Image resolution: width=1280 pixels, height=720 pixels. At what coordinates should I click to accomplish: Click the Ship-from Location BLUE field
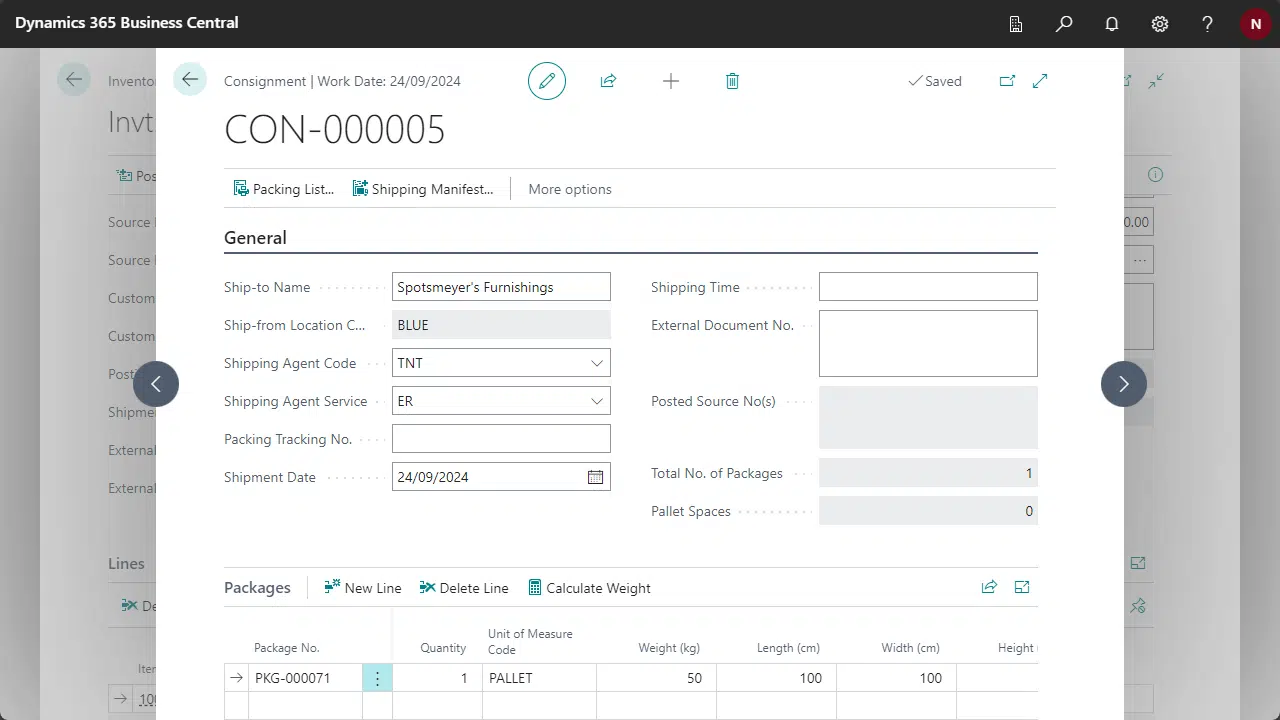coord(501,325)
